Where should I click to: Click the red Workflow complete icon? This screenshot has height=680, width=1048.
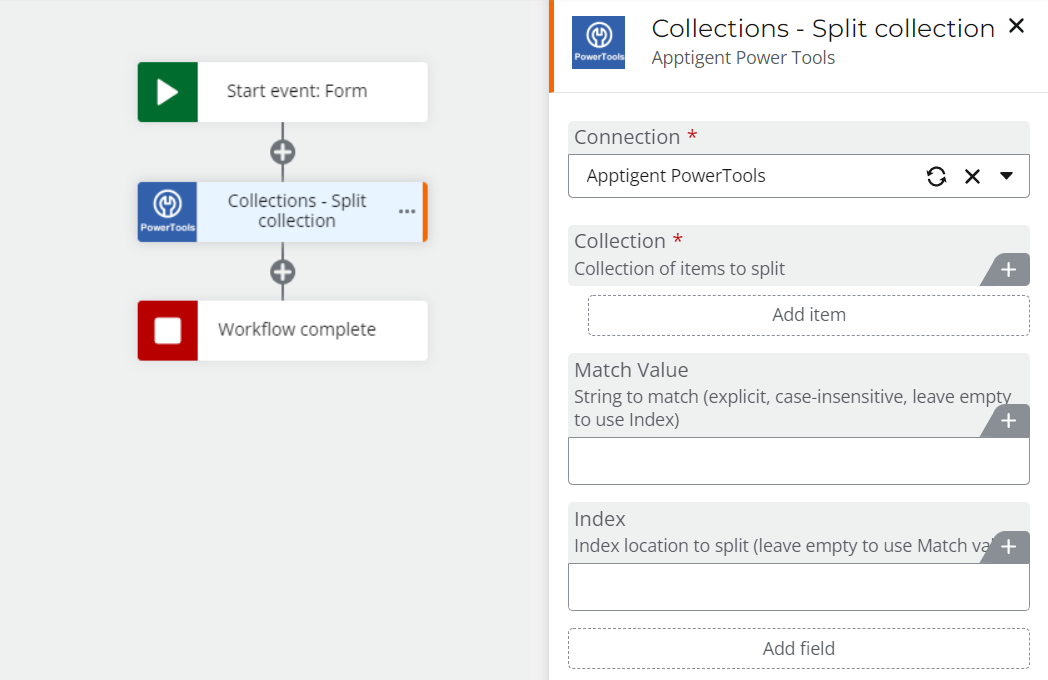tap(167, 330)
